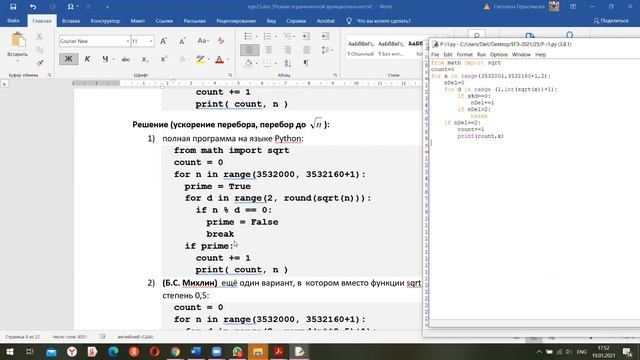
Task: Click the Windows Start button
Action: 9,351
